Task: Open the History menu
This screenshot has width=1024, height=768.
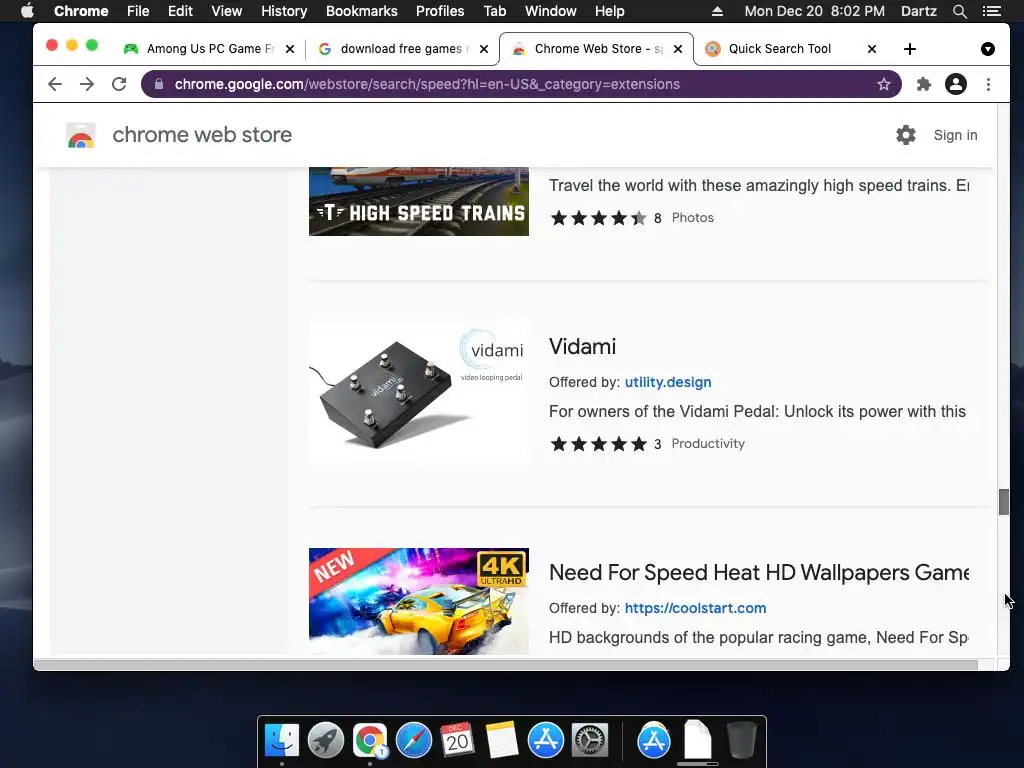Action: coord(283,11)
